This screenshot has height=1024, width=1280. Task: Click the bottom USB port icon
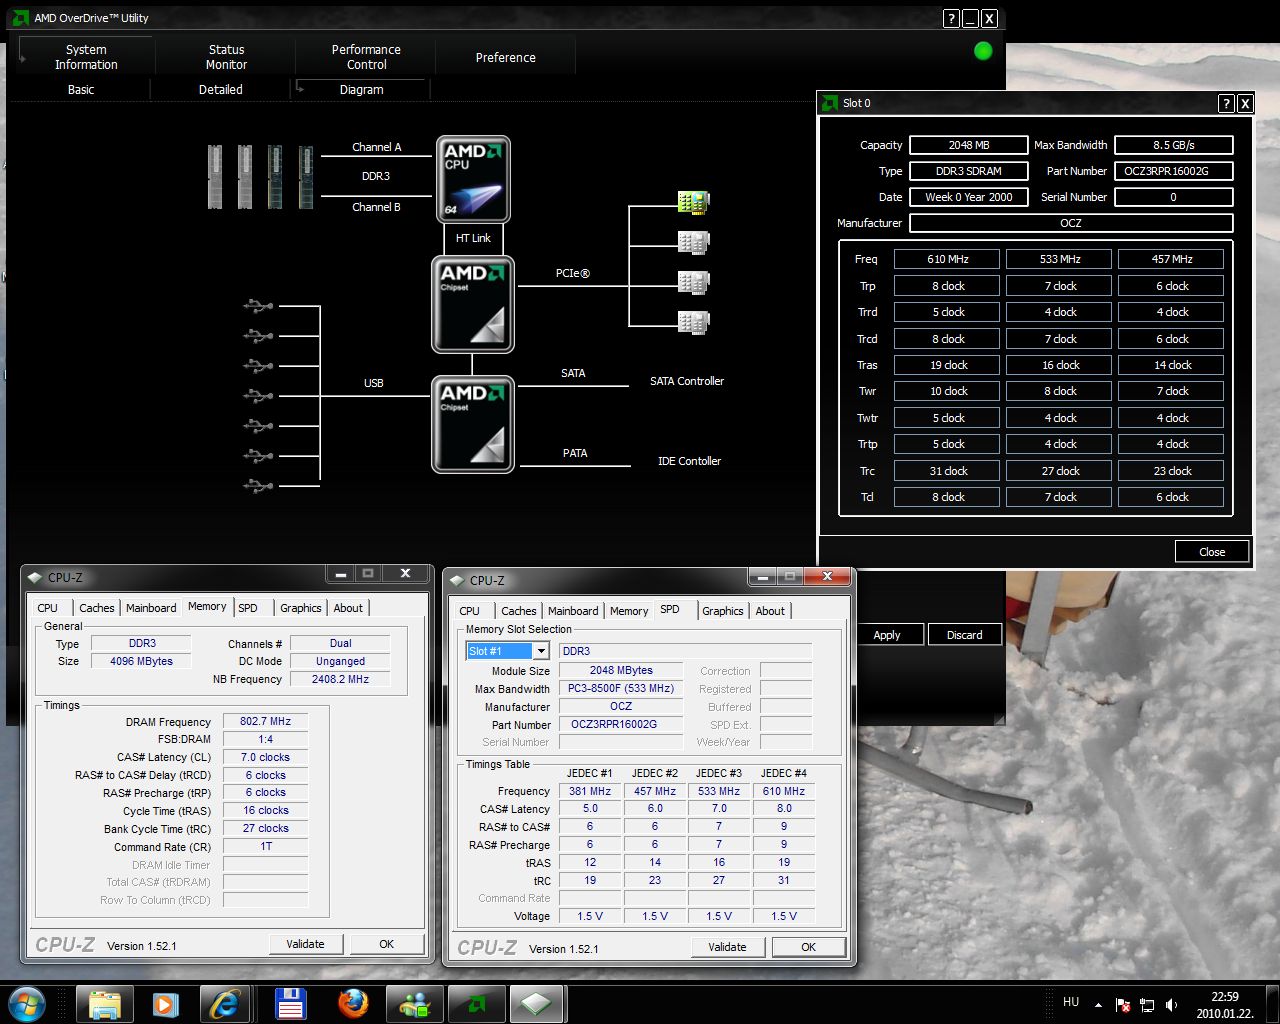[x=258, y=486]
